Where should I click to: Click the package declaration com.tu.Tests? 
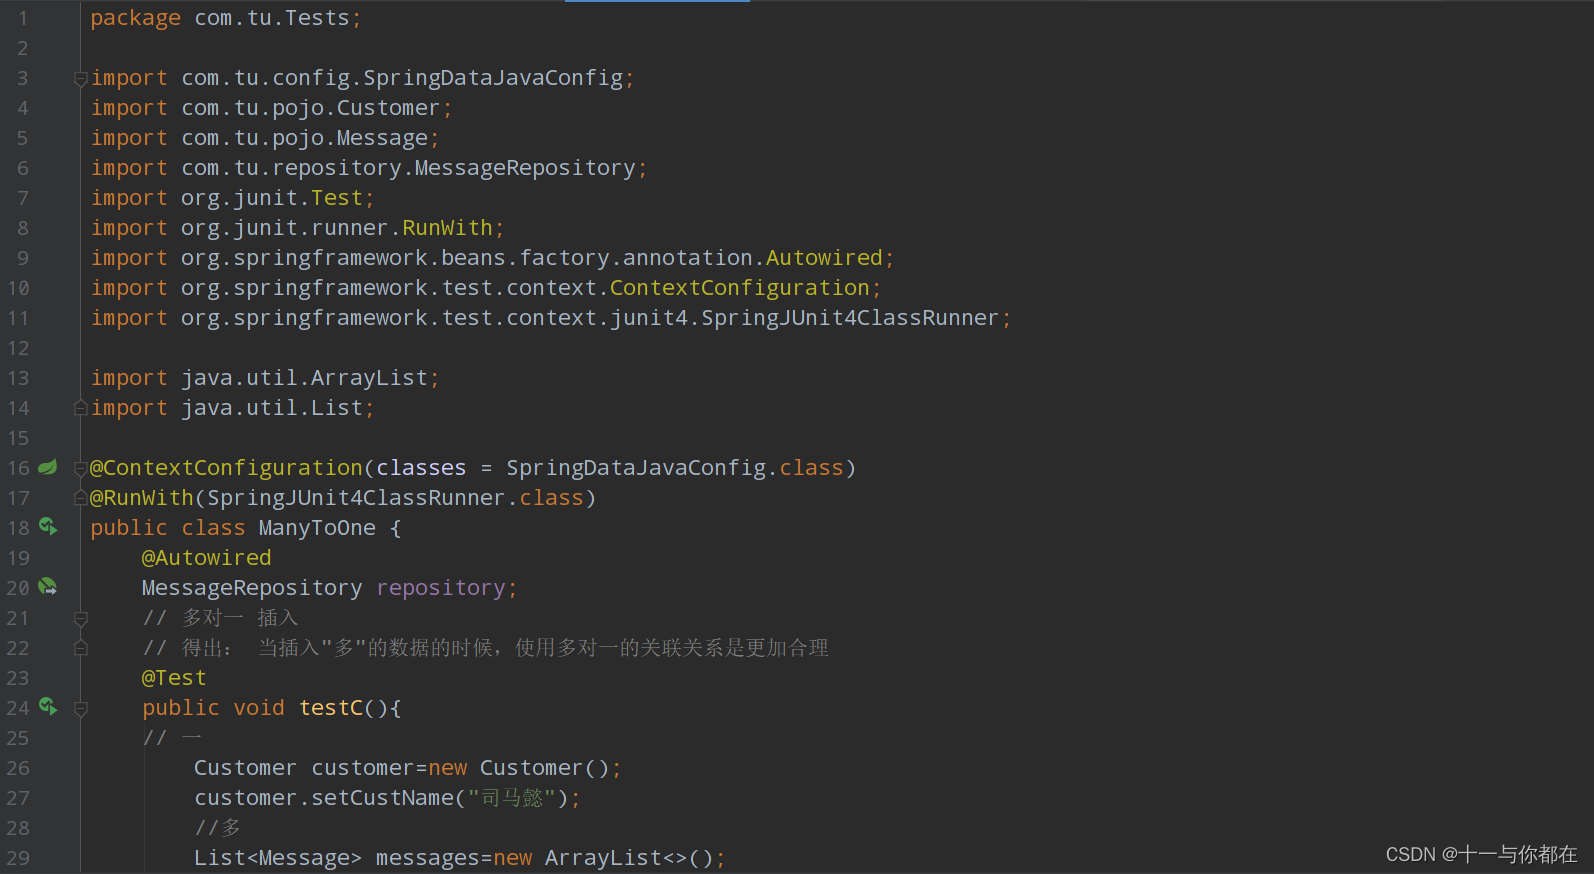point(272,18)
